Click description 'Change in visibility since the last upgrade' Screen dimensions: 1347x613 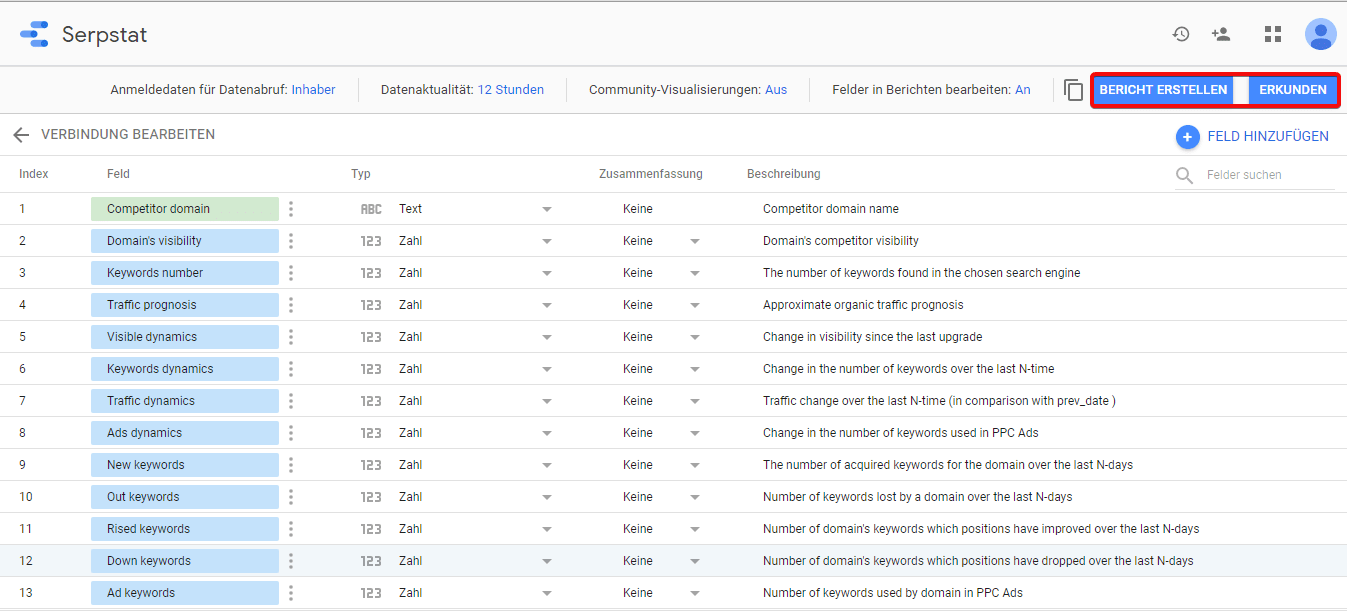pos(873,337)
